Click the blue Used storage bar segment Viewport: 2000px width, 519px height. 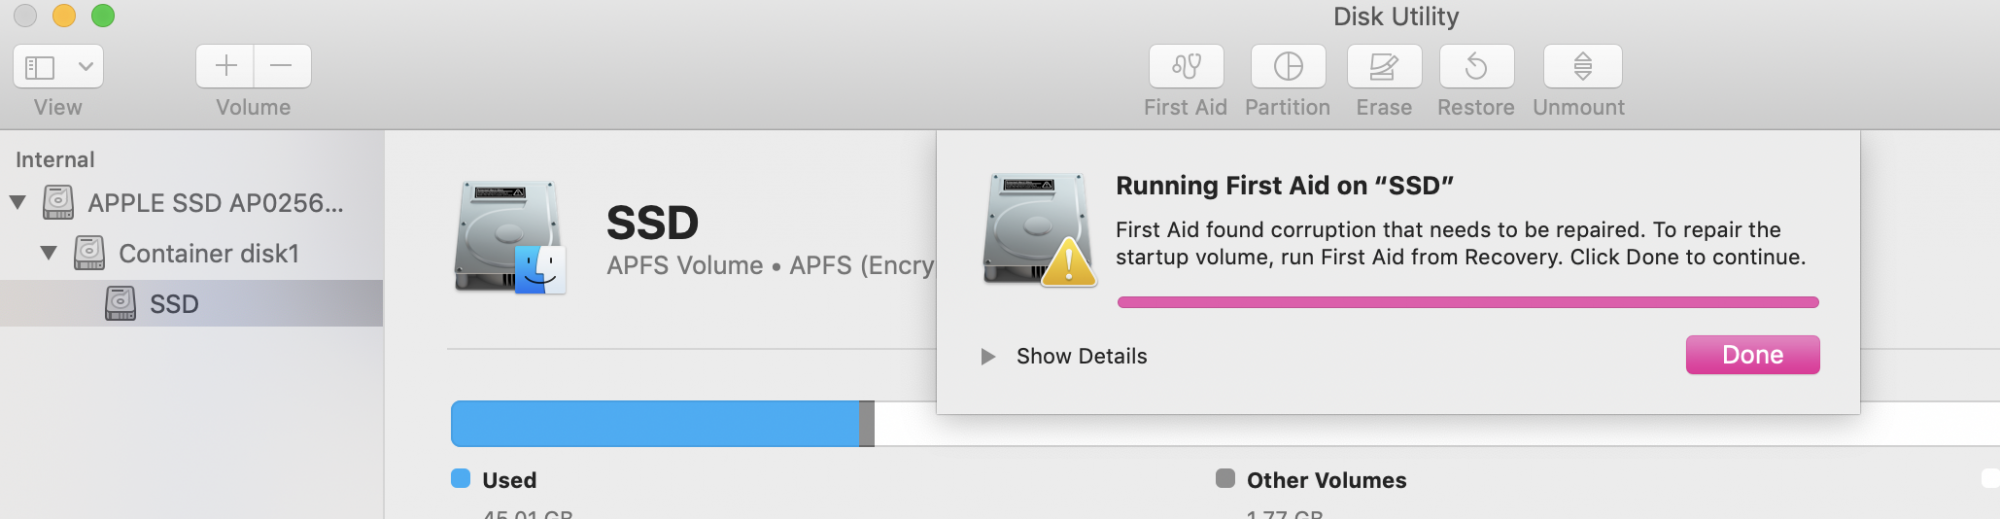(x=655, y=423)
